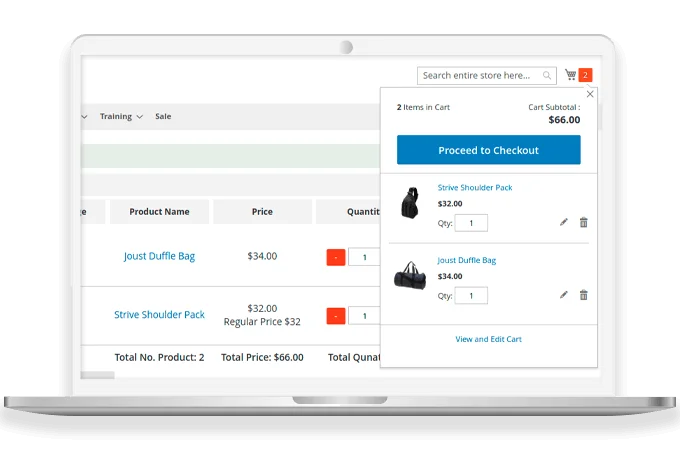Open View and Edit Cart link
The image size is (680, 450).
(x=488, y=339)
